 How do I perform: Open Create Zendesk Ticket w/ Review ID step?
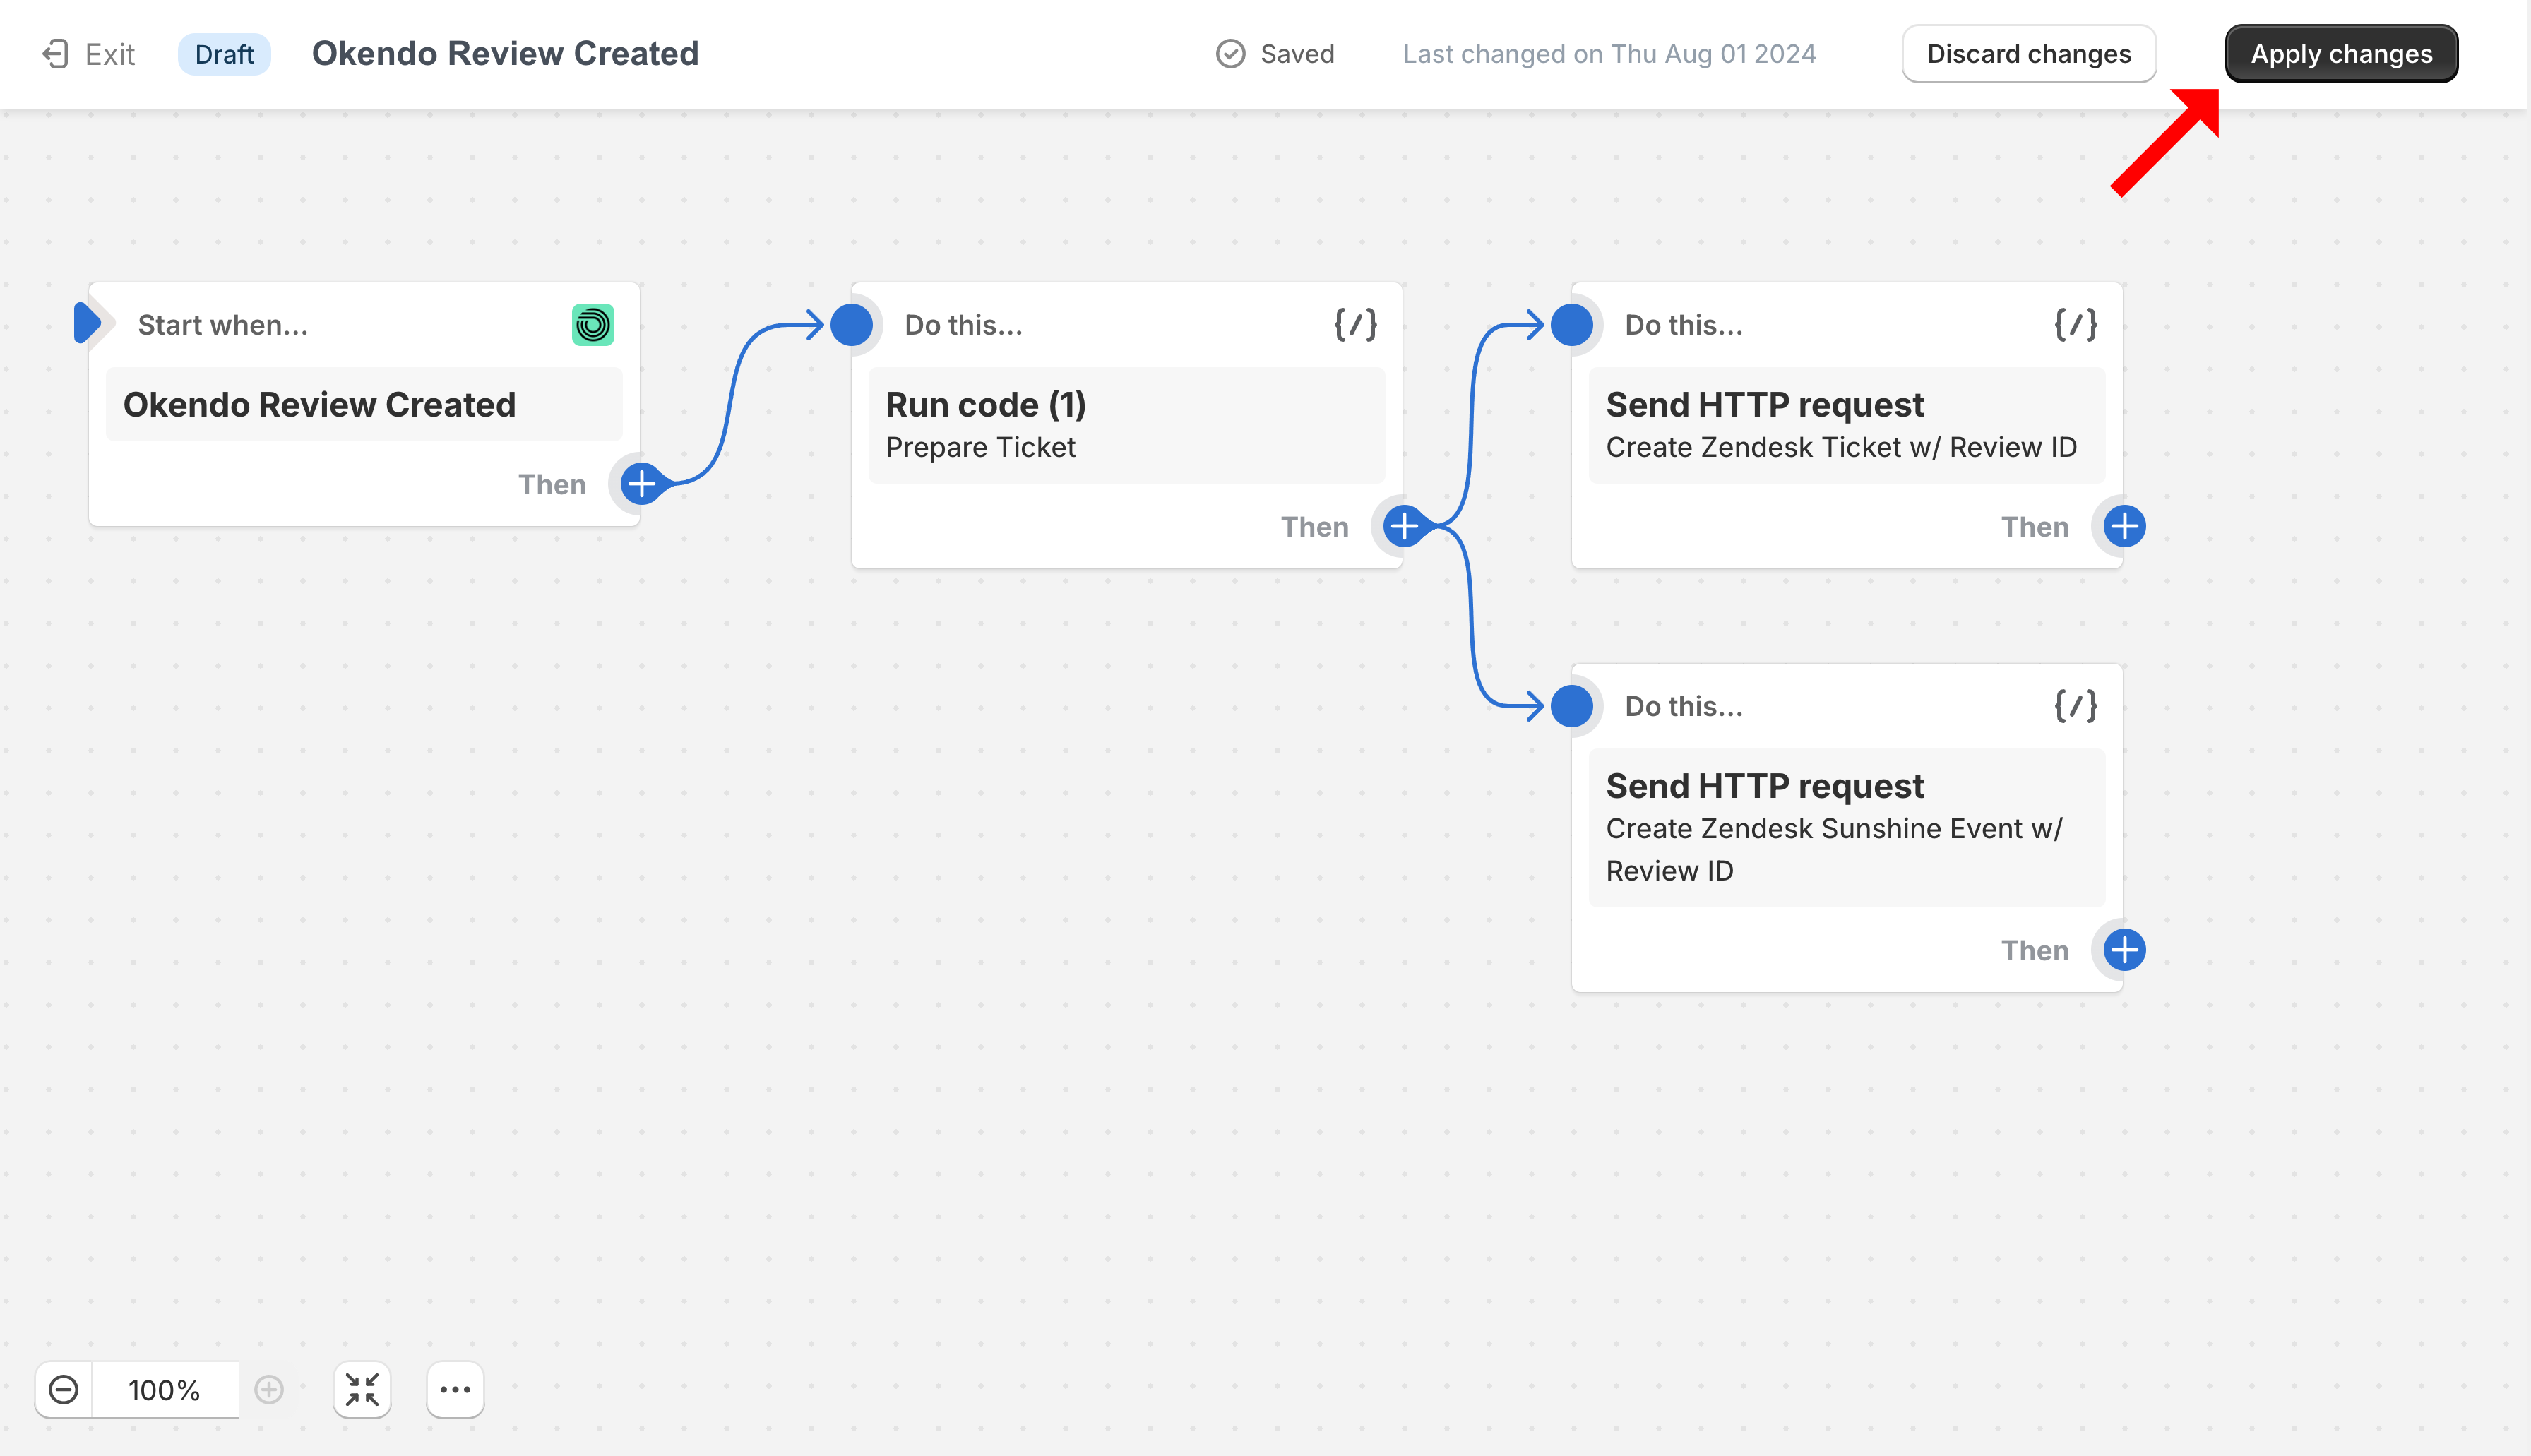coord(1846,425)
